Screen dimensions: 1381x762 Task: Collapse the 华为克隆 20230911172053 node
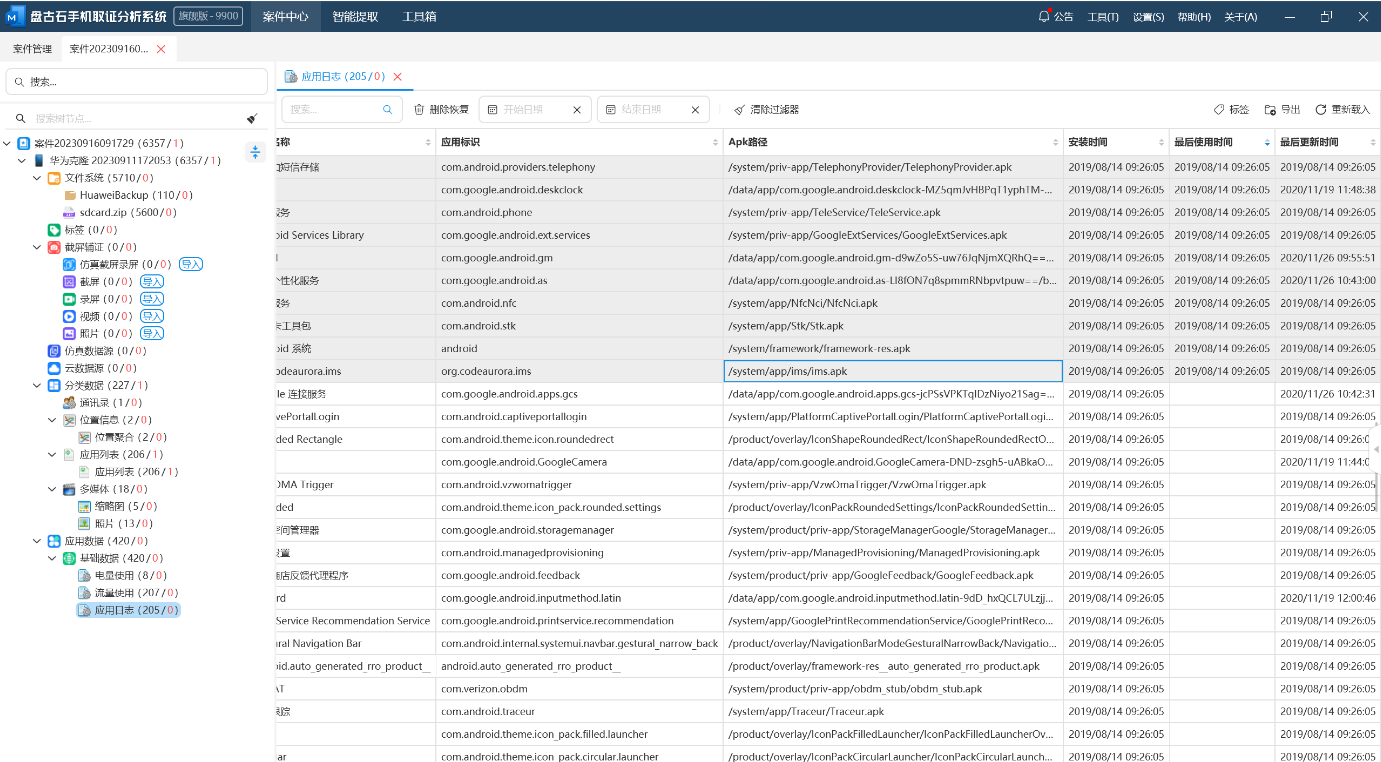[x=23, y=160]
